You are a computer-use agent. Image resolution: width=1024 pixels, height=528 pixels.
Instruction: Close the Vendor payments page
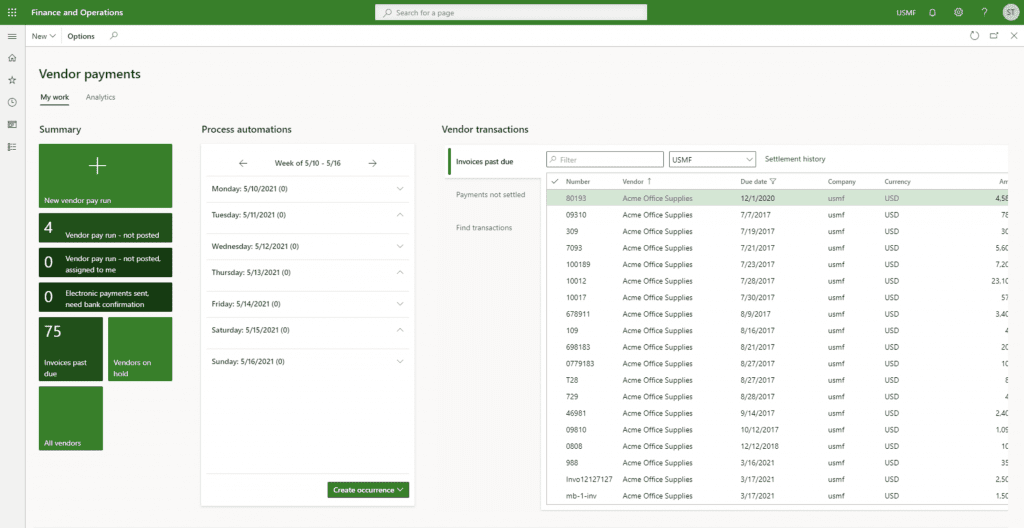pyautogui.click(x=1014, y=36)
